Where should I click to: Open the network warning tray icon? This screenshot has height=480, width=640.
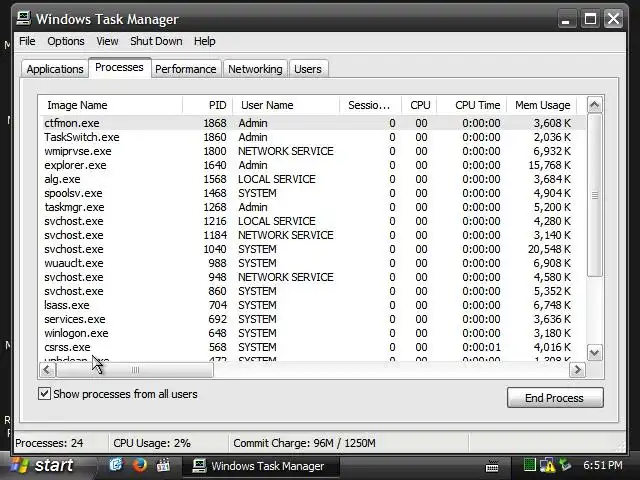click(547, 465)
